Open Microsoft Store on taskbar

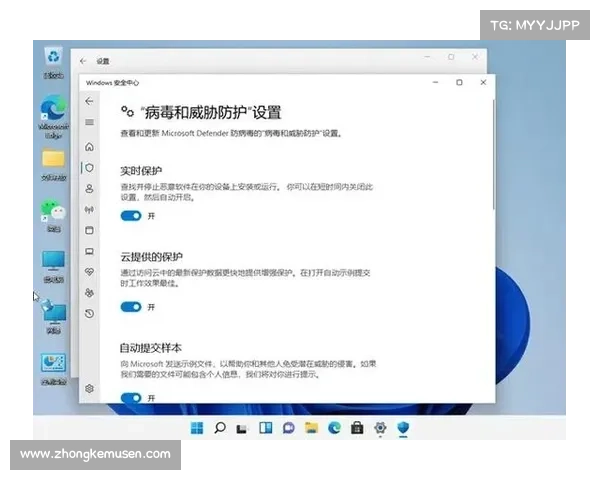(357, 428)
